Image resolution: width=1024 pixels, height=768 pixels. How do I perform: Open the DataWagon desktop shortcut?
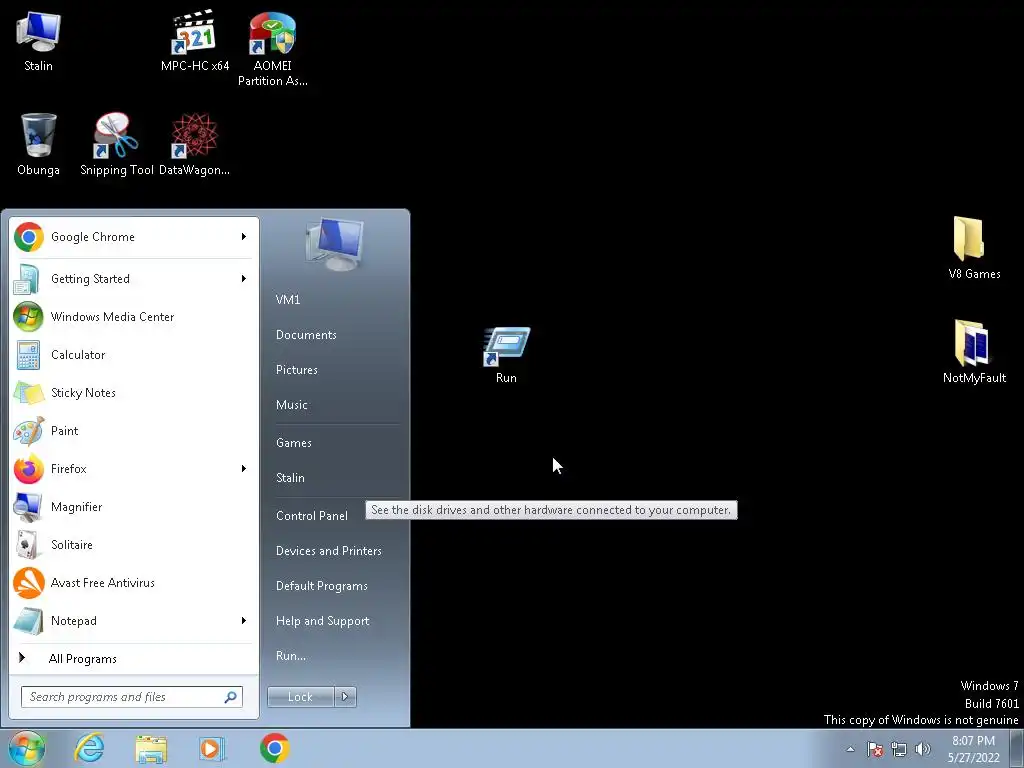point(194,145)
